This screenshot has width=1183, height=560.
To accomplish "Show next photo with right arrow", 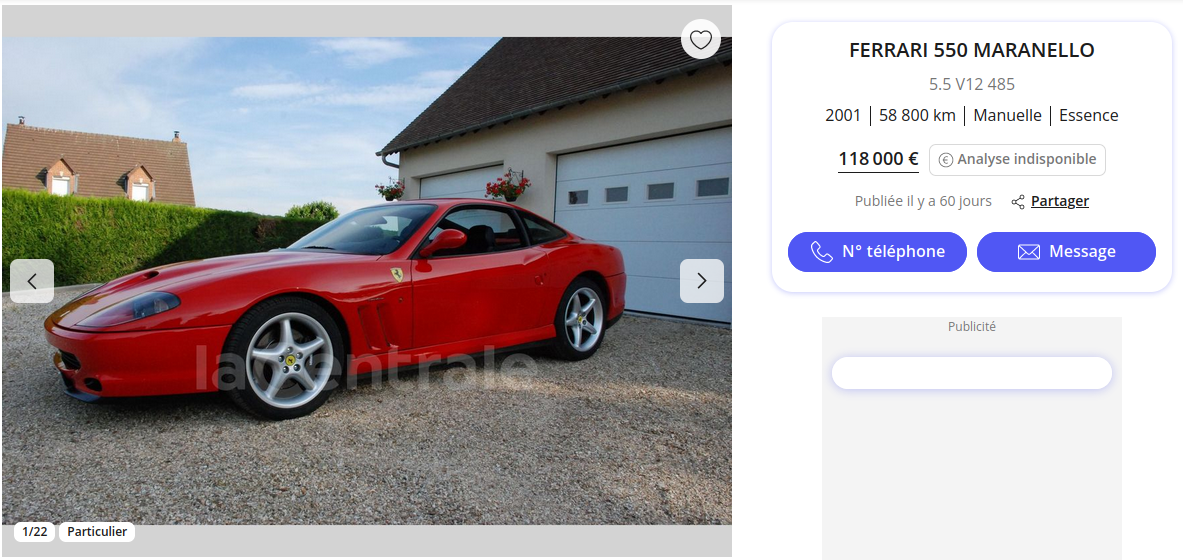I will [x=702, y=281].
